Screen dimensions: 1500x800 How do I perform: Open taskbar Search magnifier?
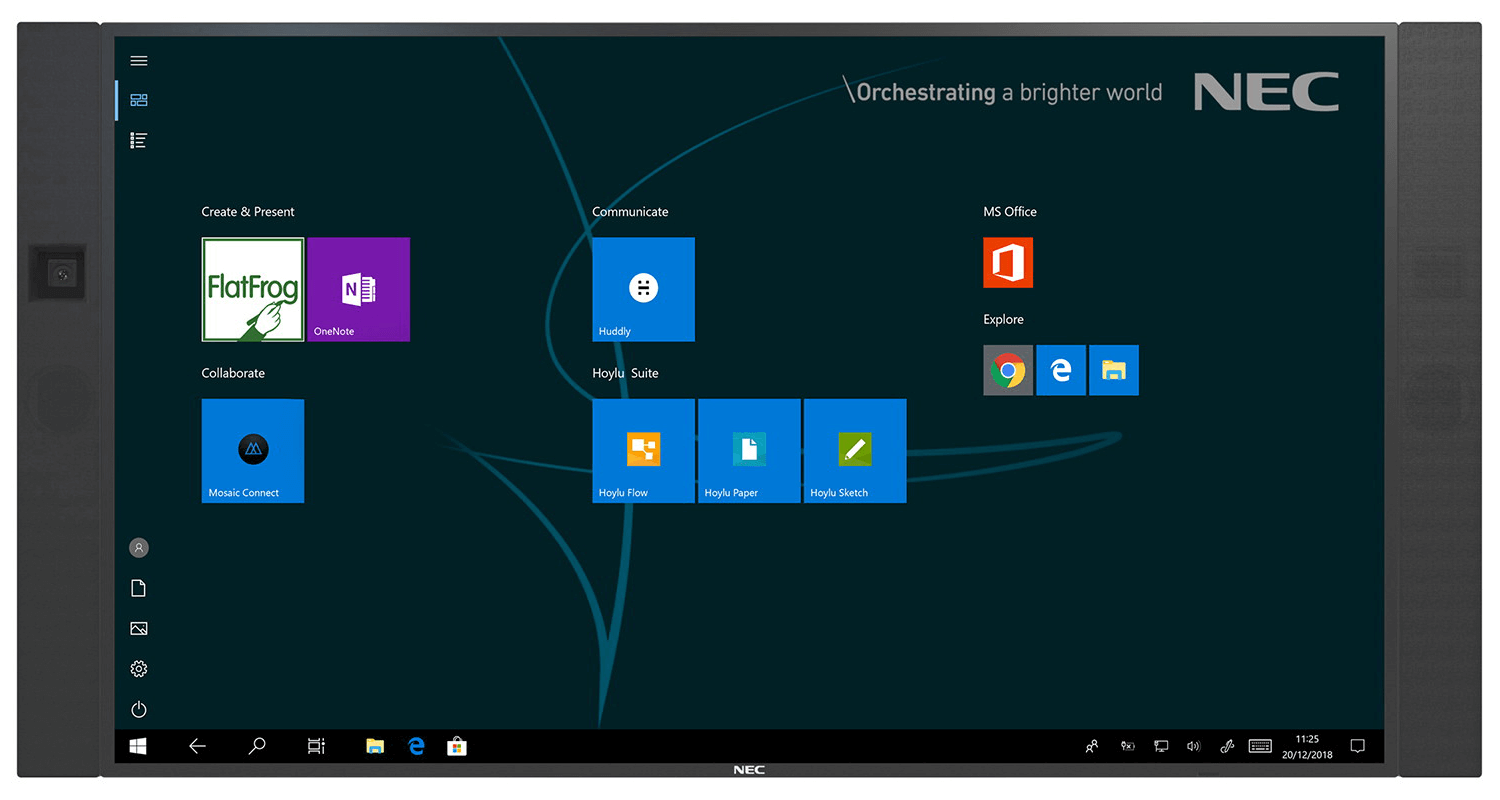[257, 746]
